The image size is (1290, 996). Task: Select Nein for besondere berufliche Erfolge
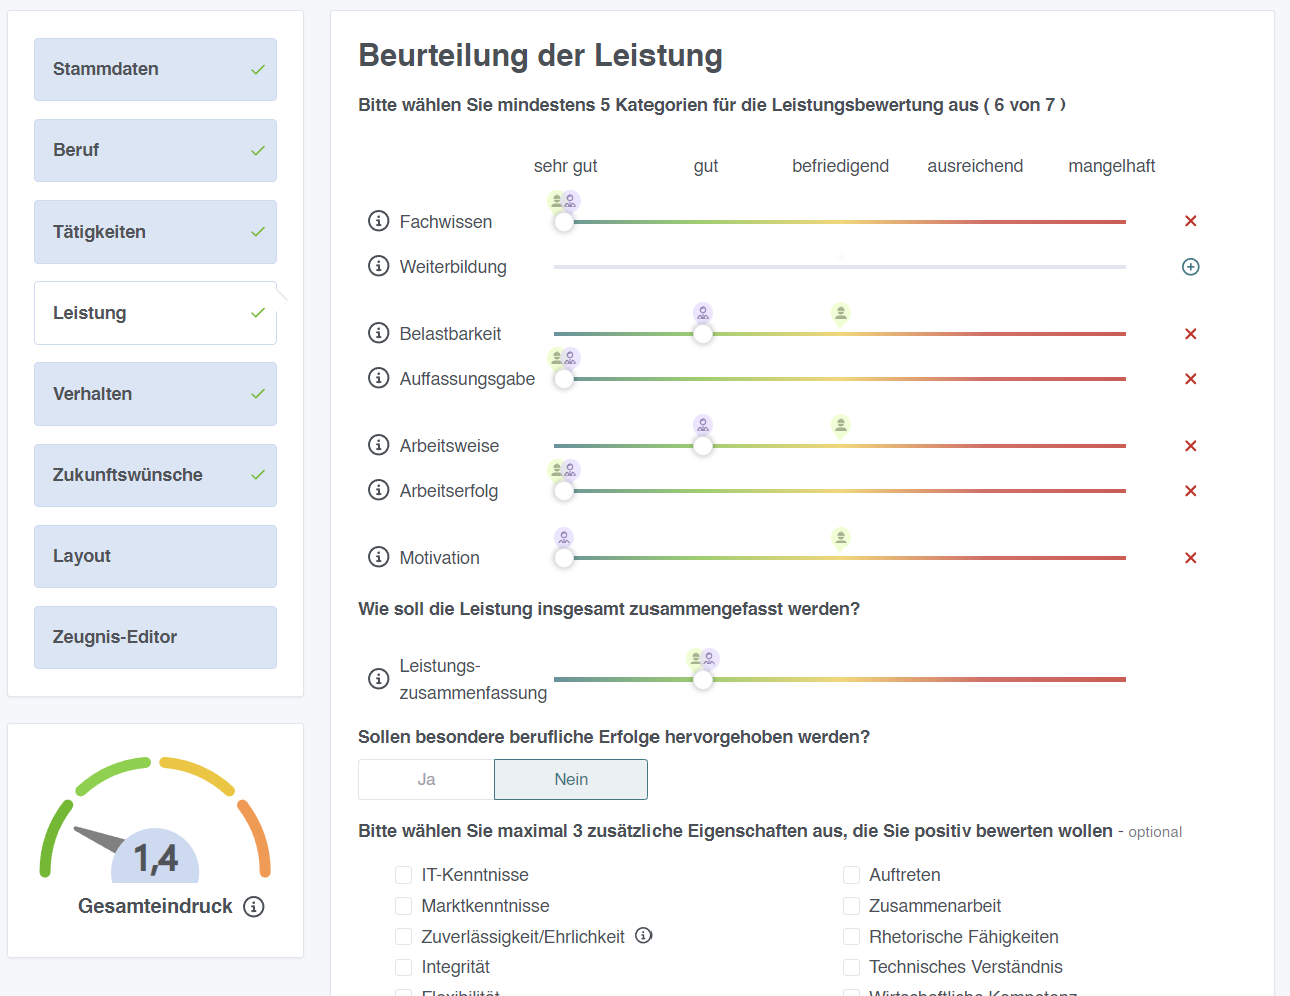[x=571, y=780]
